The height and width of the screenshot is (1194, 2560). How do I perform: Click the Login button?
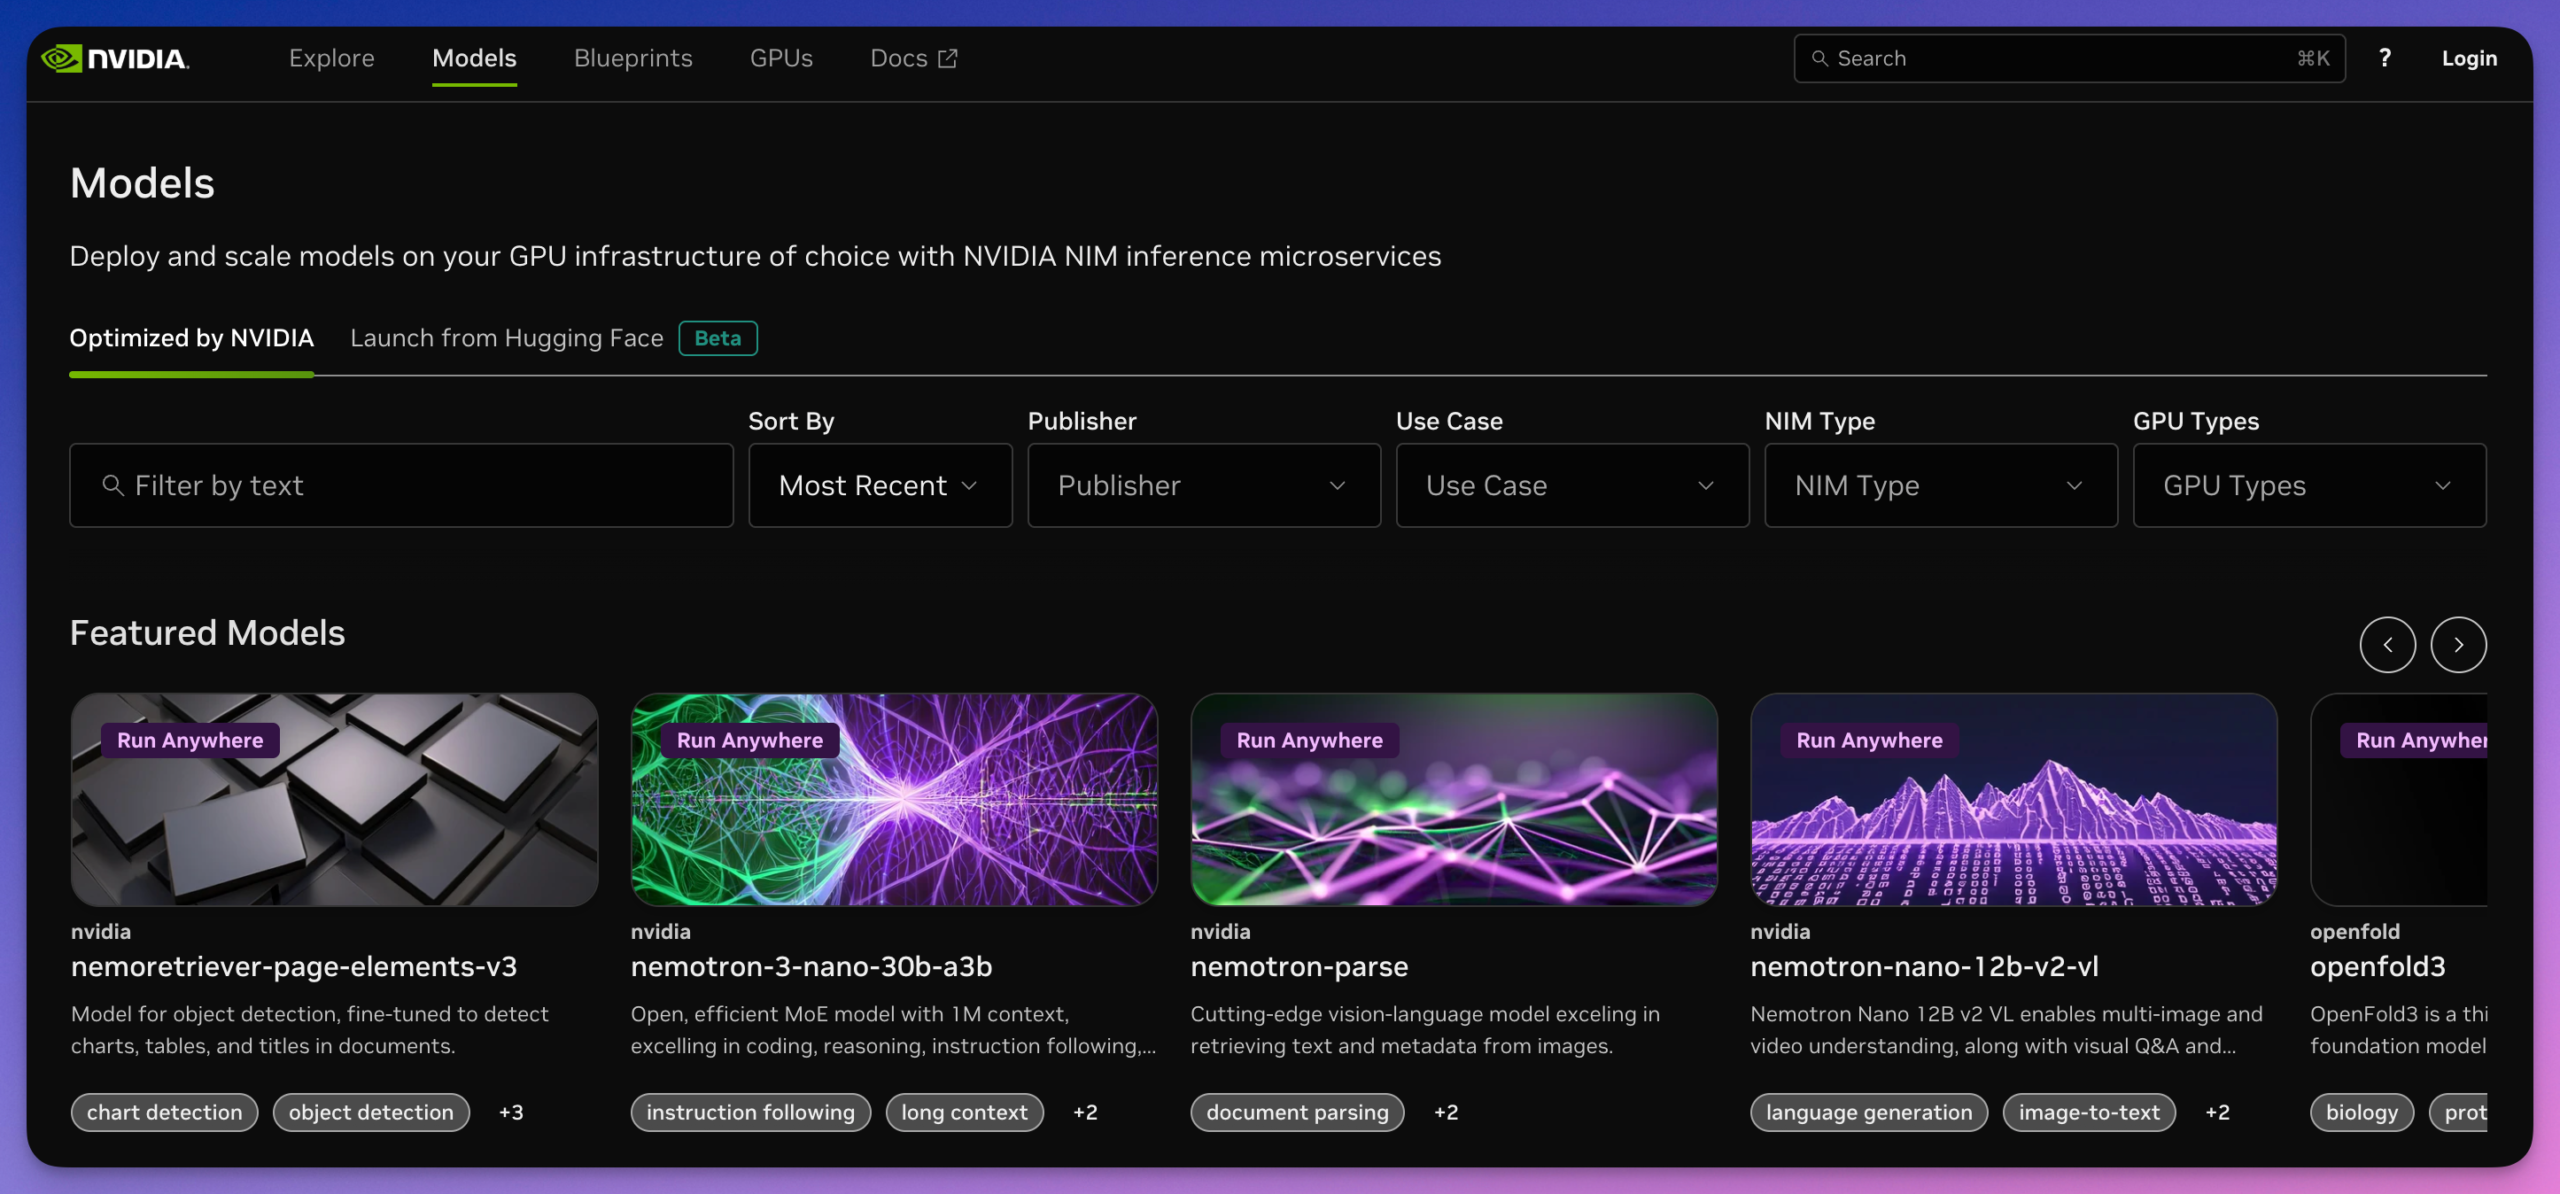pos(2468,58)
